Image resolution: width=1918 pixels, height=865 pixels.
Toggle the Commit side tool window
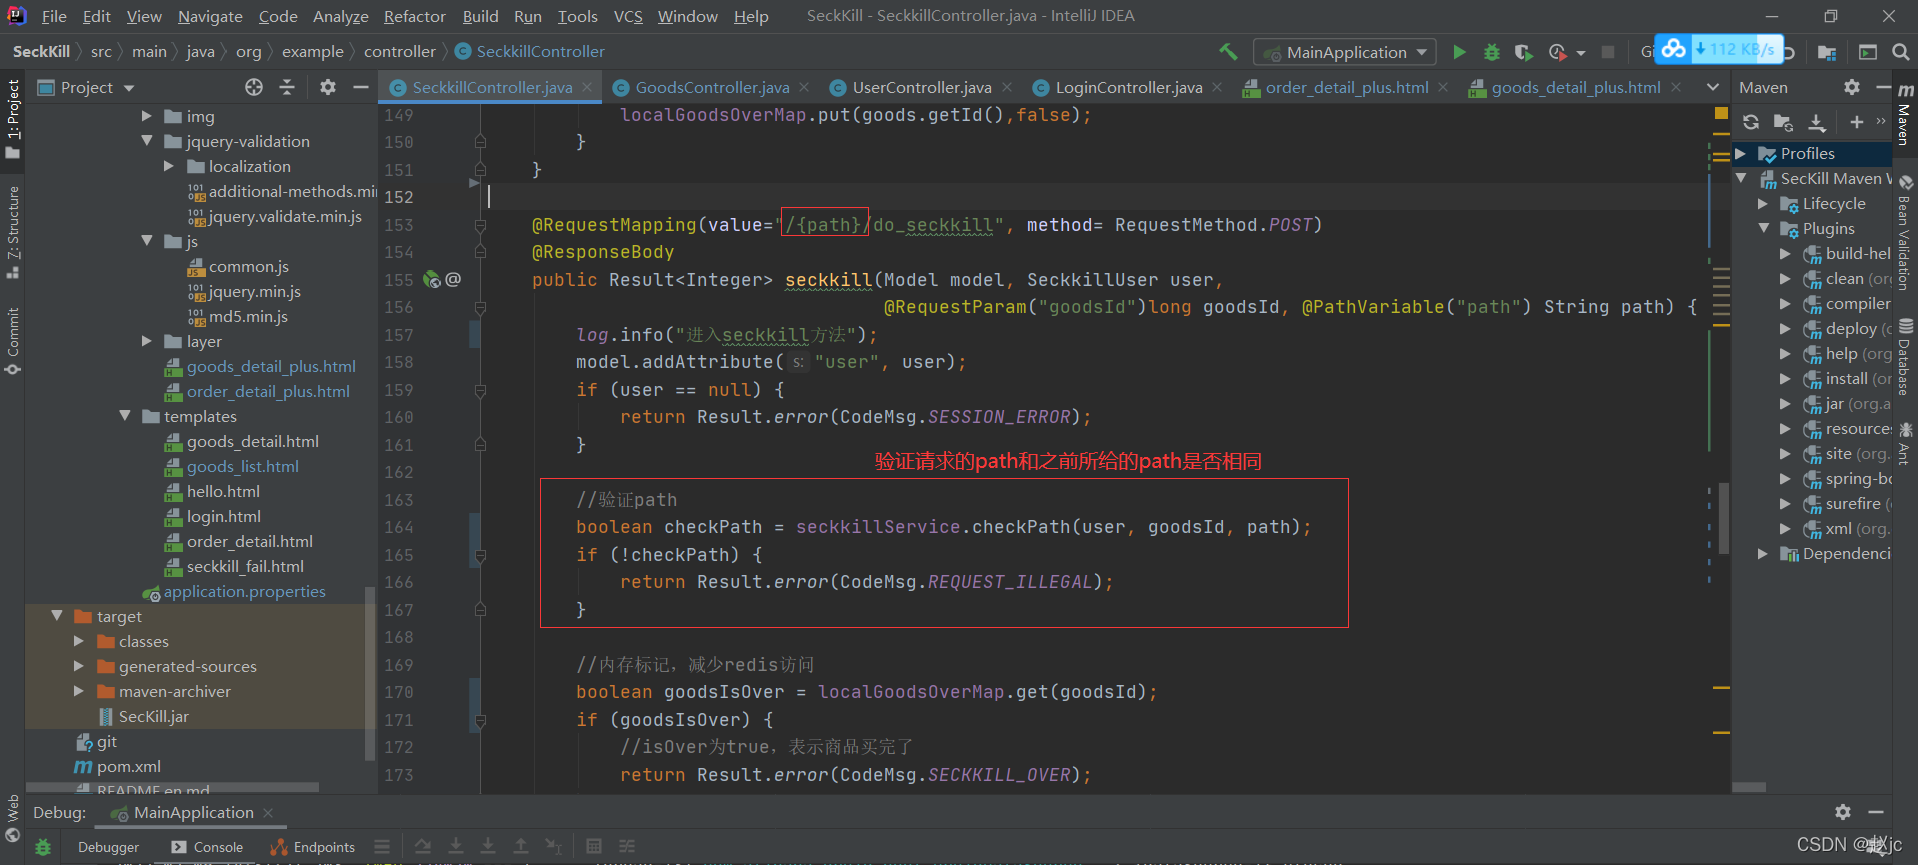coord(13,341)
